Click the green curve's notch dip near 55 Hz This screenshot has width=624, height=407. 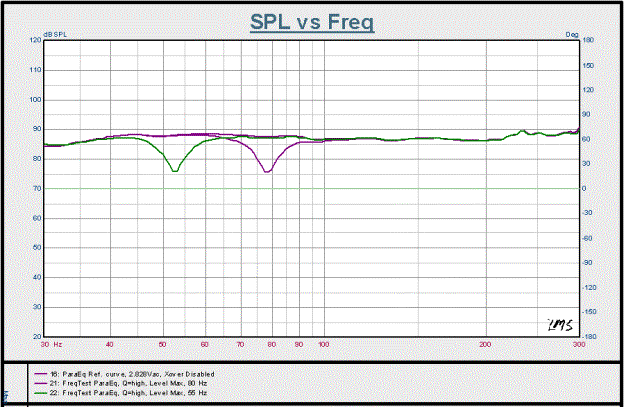coord(175,171)
